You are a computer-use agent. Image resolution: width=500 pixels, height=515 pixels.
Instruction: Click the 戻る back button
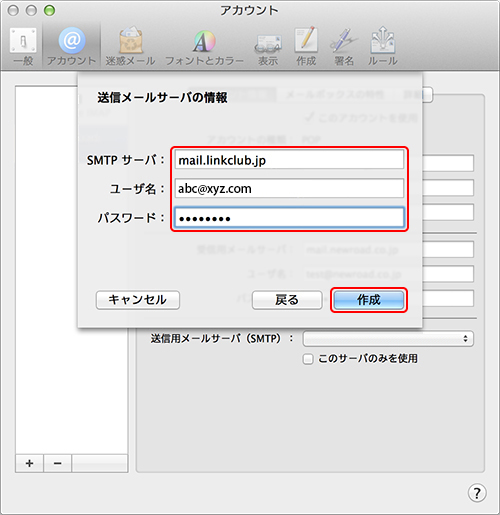[287, 300]
